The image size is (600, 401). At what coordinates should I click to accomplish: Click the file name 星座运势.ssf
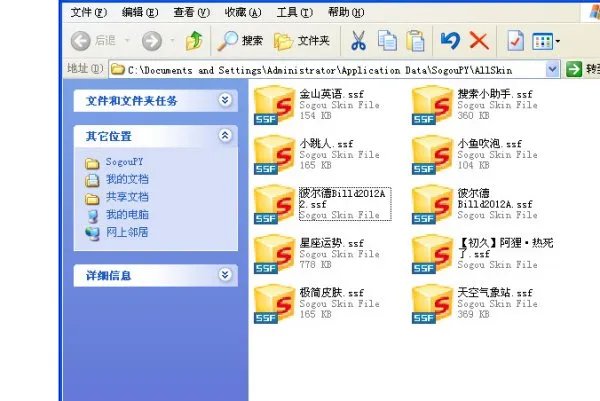point(331,243)
